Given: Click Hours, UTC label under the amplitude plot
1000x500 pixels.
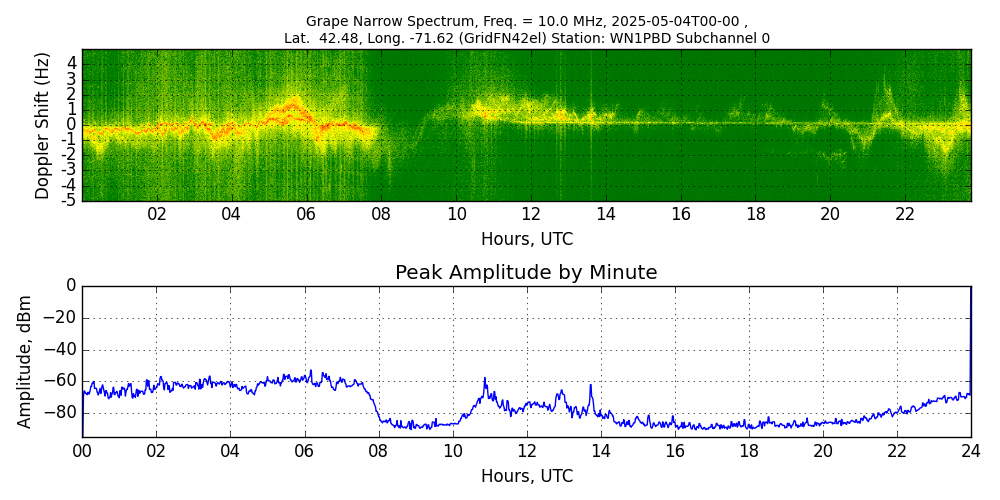Looking at the screenshot, I should pyautogui.click(x=526, y=476).
